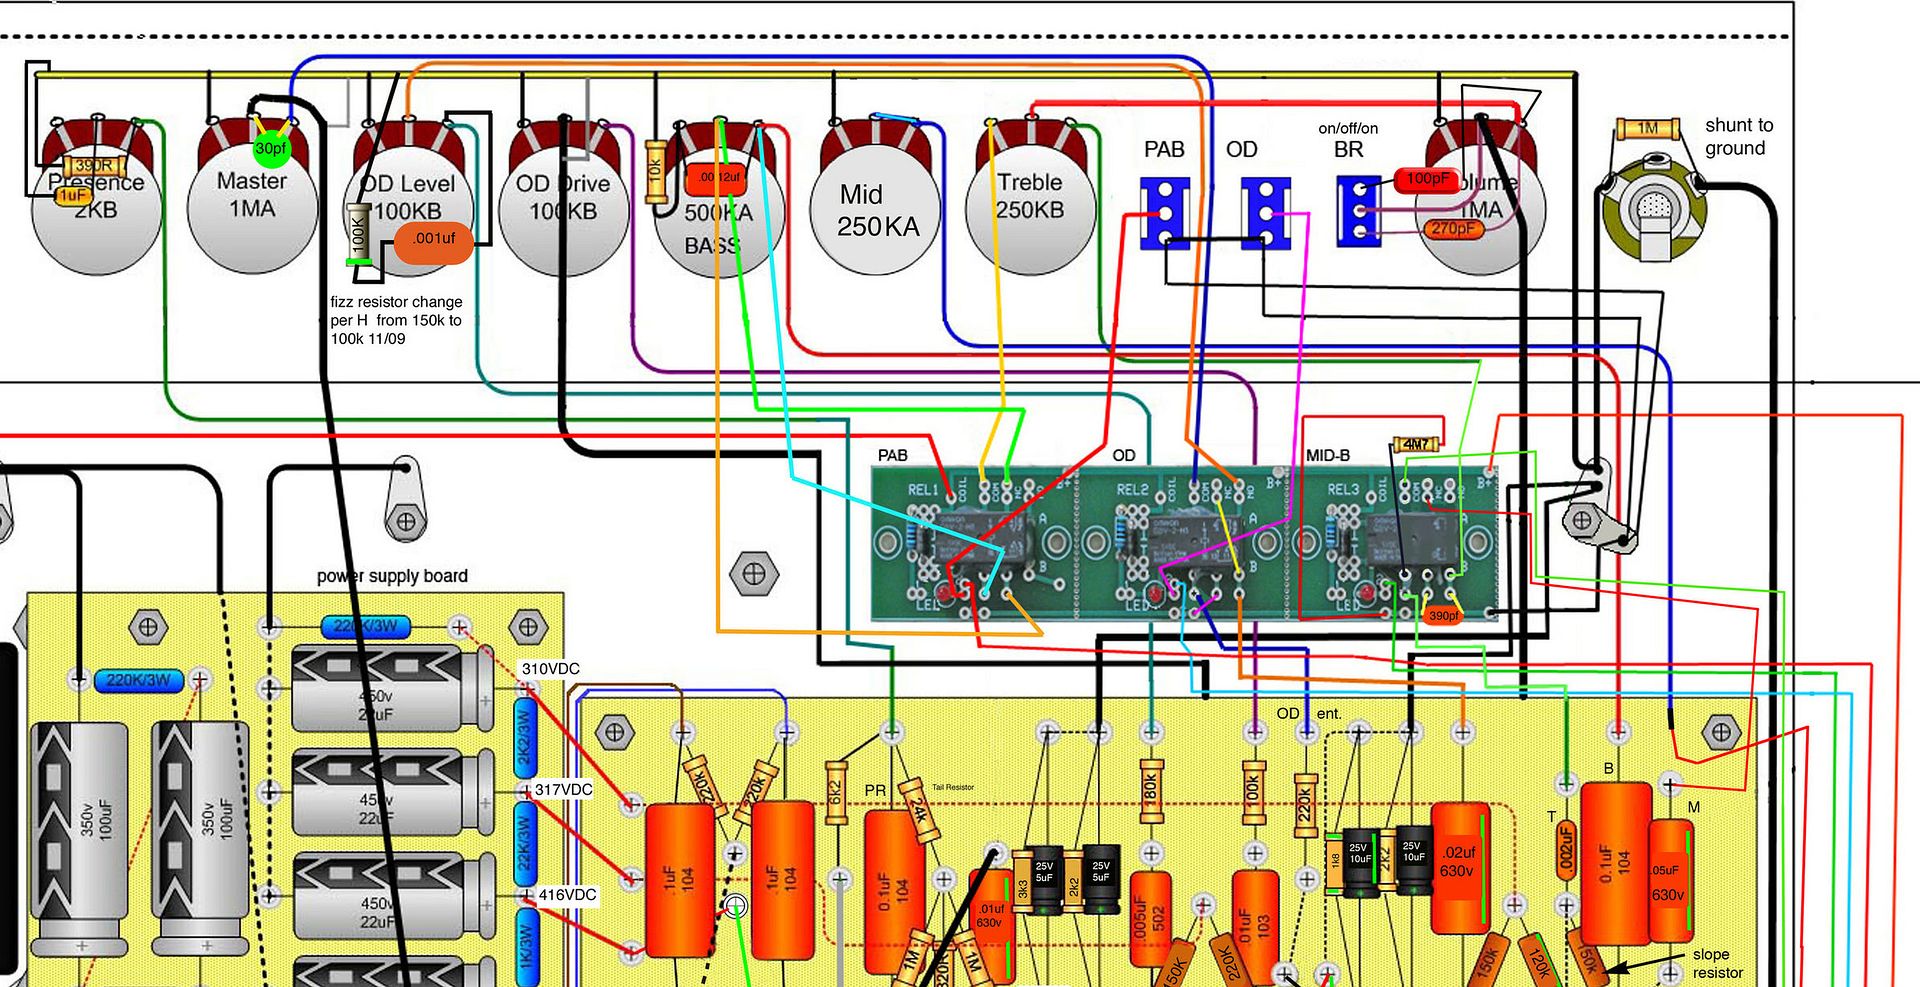Screen dimensions: 1920x987
Task: Click the OD Drive 100KB pot
Action: tap(563, 200)
